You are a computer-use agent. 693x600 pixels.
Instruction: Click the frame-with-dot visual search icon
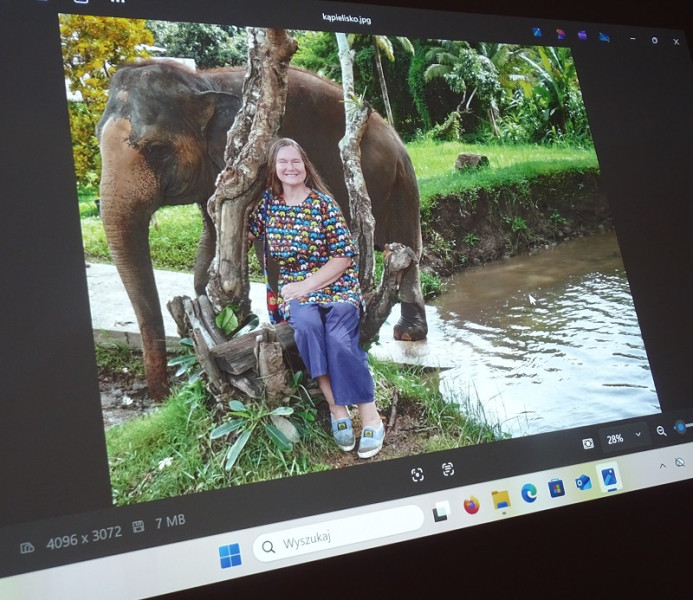click(x=417, y=475)
